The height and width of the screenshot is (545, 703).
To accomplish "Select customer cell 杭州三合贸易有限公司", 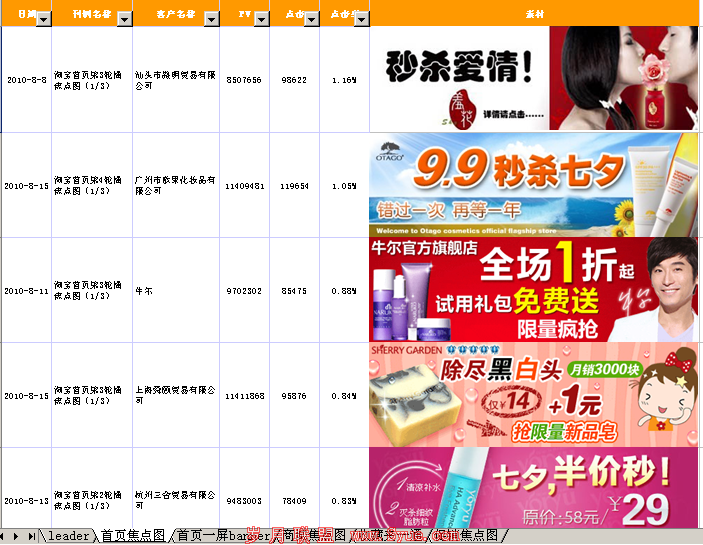I will (x=176, y=488).
